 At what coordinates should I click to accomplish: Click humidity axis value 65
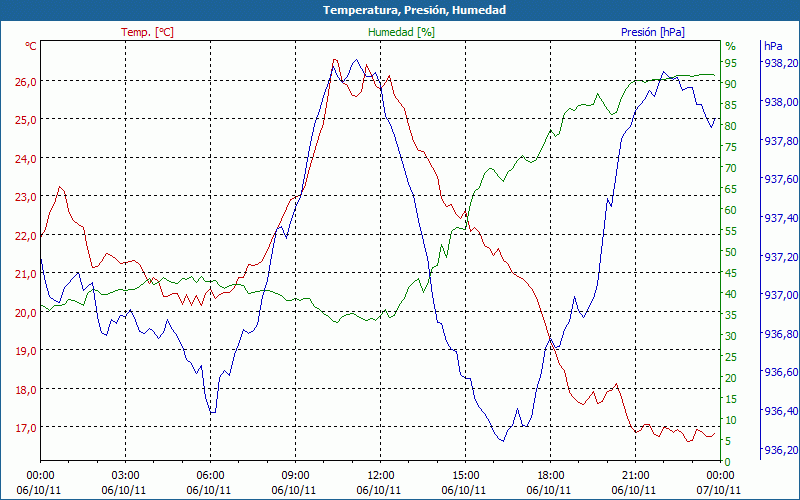731,189
